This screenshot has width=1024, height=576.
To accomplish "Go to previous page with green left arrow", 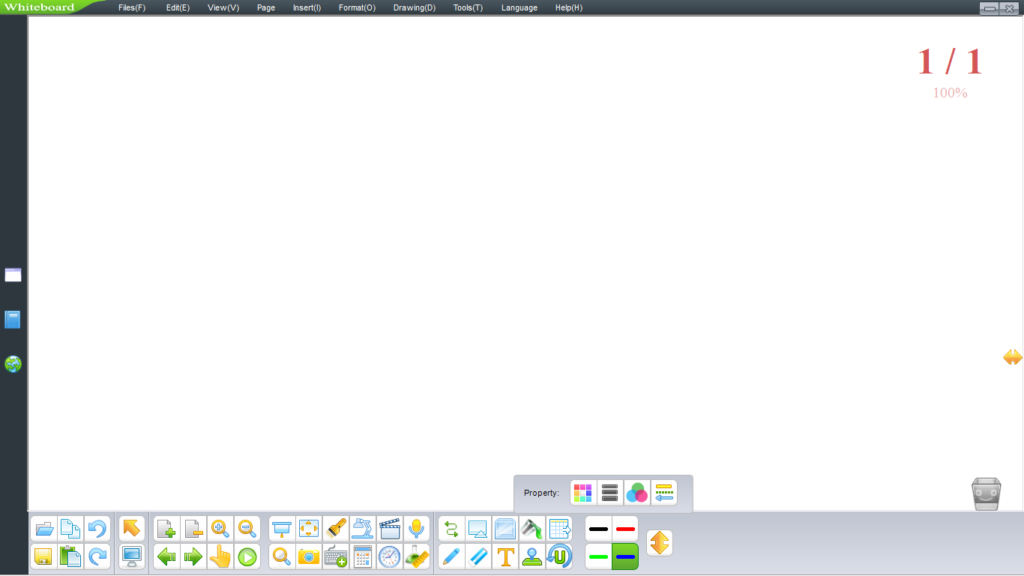I will [166, 556].
